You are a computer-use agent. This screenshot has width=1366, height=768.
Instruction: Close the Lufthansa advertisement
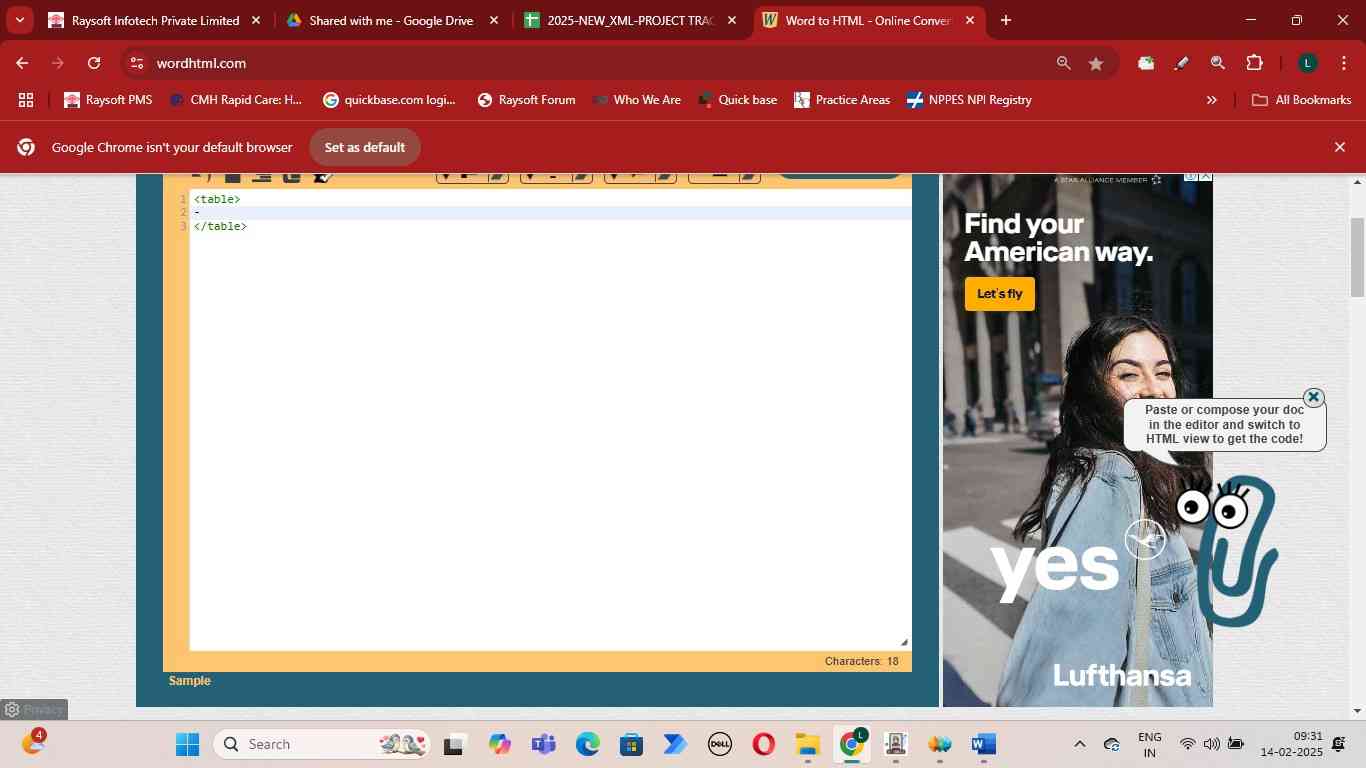(1205, 178)
